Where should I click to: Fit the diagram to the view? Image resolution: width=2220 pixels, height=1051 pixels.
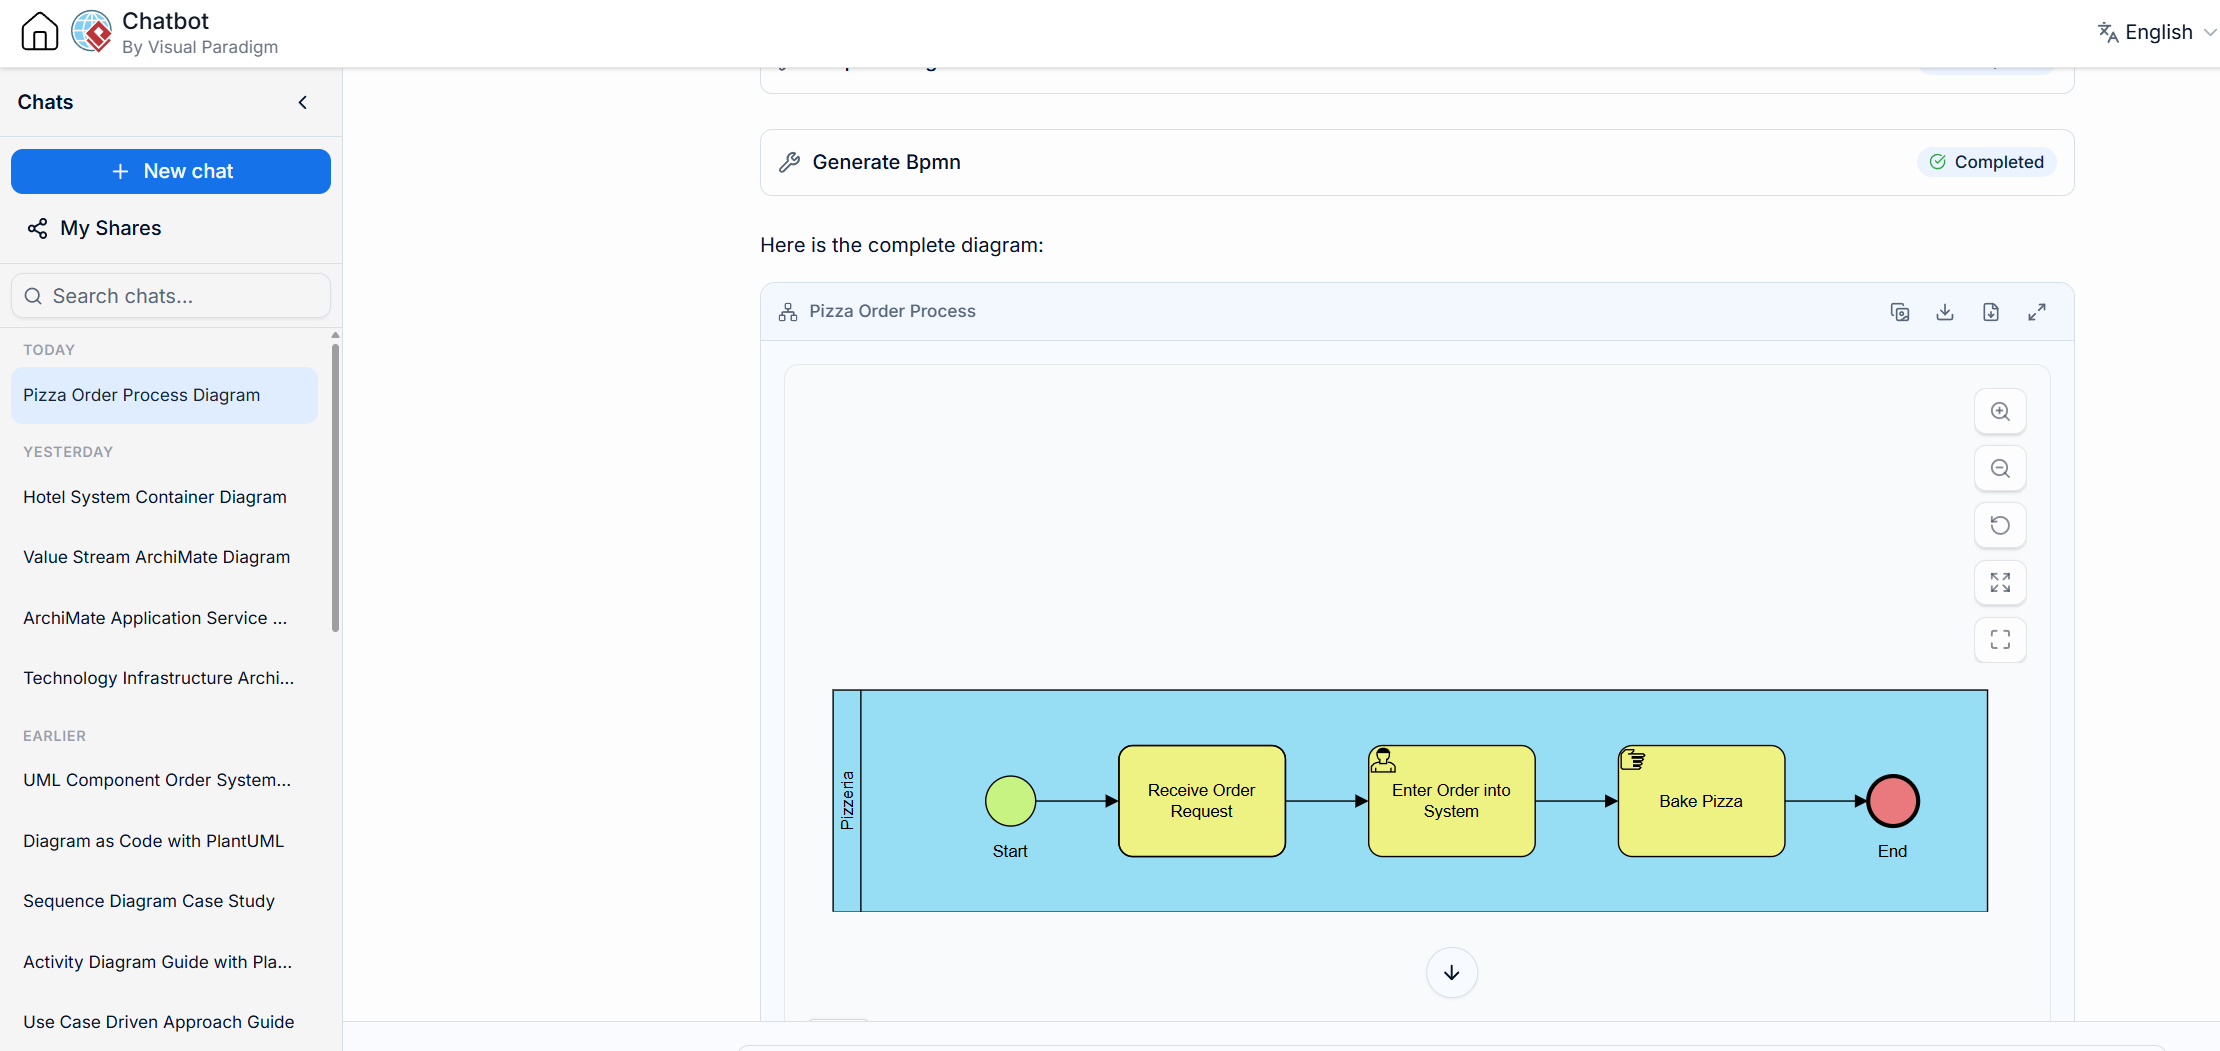(x=2000, y=582)
